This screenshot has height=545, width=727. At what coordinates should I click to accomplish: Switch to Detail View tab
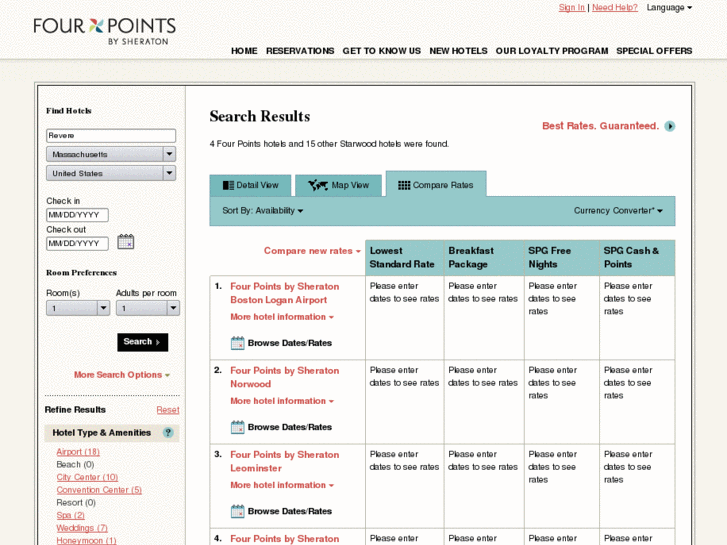(250, 186)
